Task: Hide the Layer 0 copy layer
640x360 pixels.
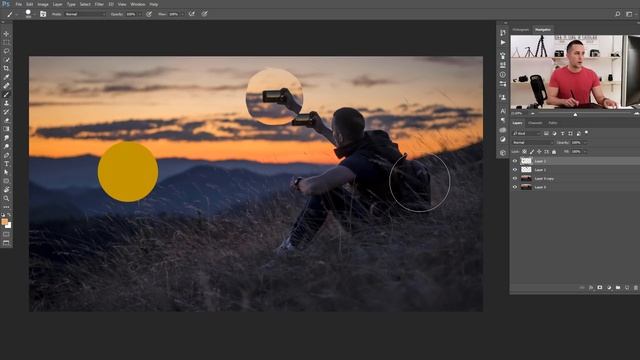Action: pyautogui.click(x=515, y=178)
